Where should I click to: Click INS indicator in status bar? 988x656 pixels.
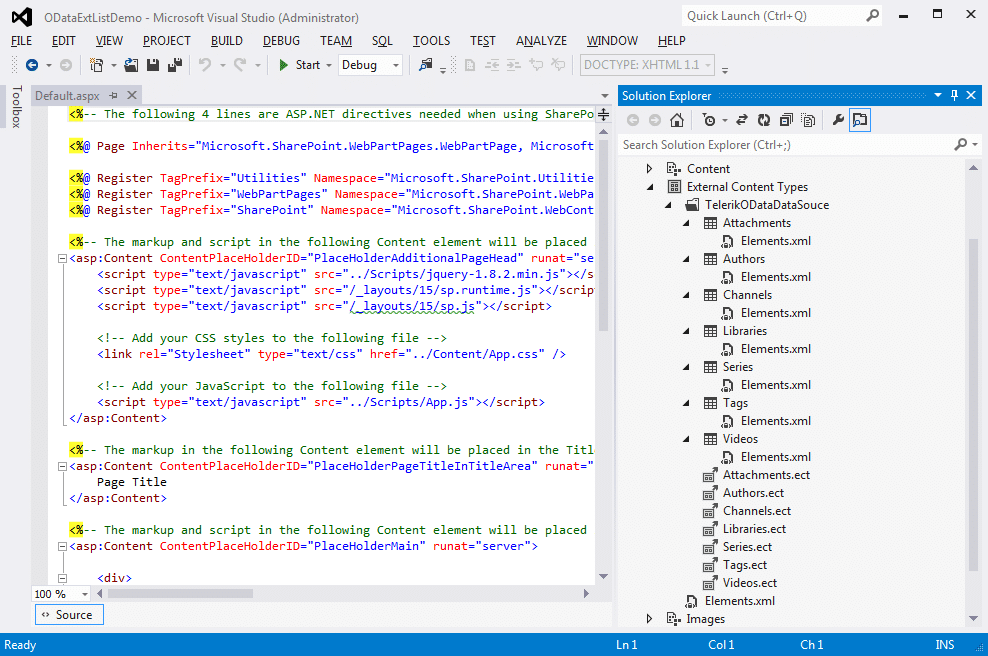(x=945, y=645)
